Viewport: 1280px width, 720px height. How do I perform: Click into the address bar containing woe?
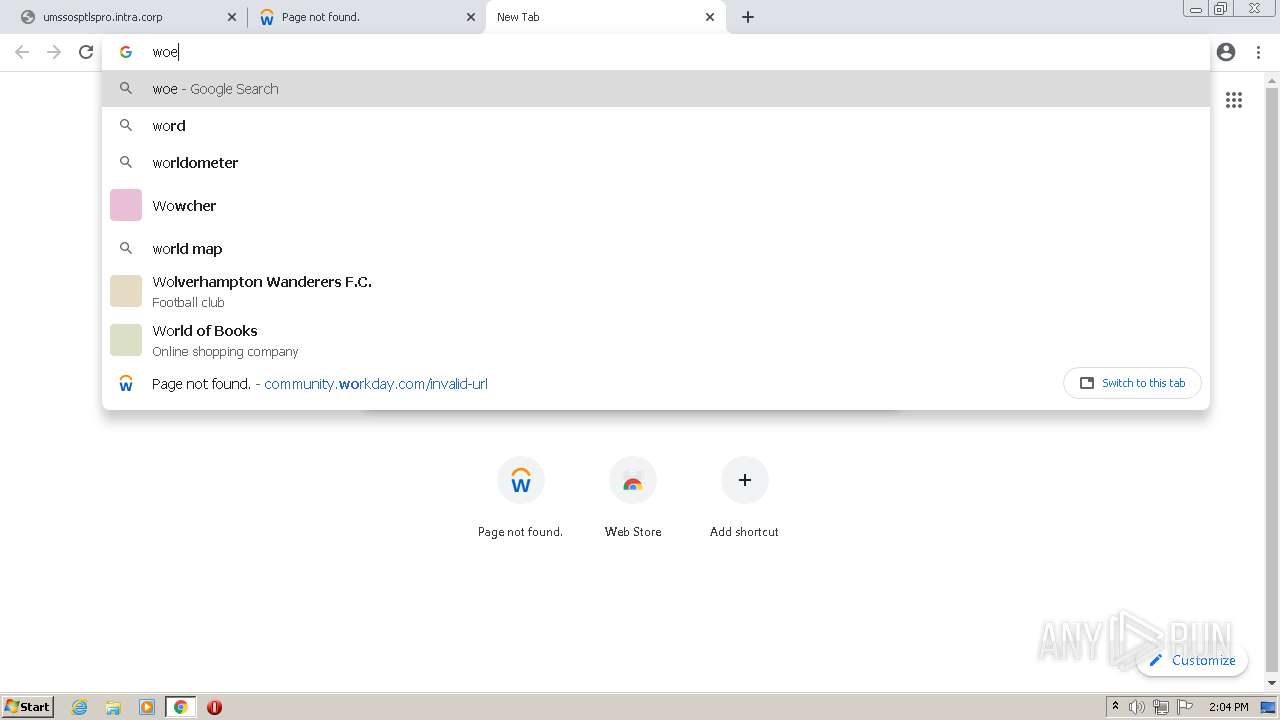click(x=655, y=52)
